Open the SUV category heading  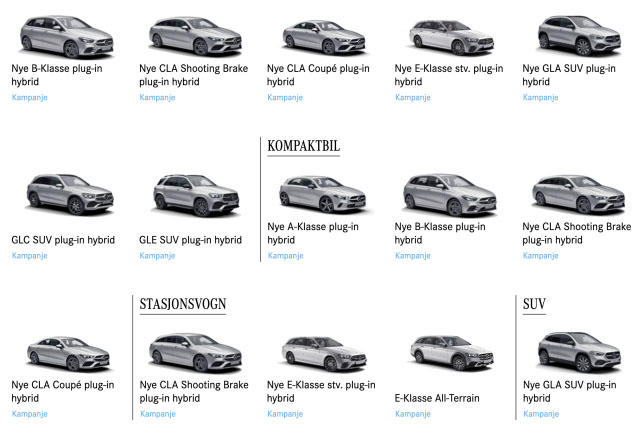click(x=534, y=304)
